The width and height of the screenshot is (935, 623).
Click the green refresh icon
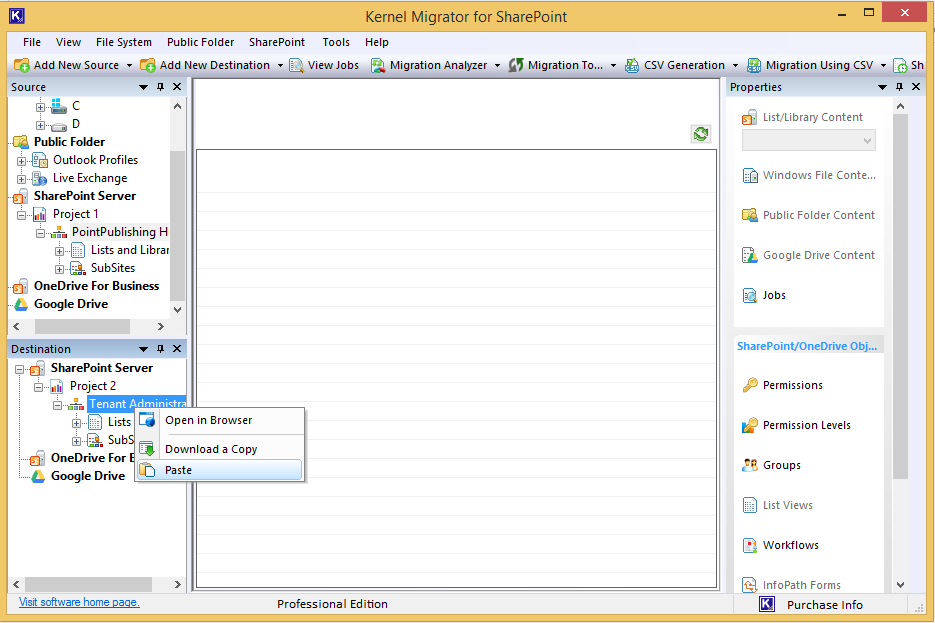click(701, 134)
